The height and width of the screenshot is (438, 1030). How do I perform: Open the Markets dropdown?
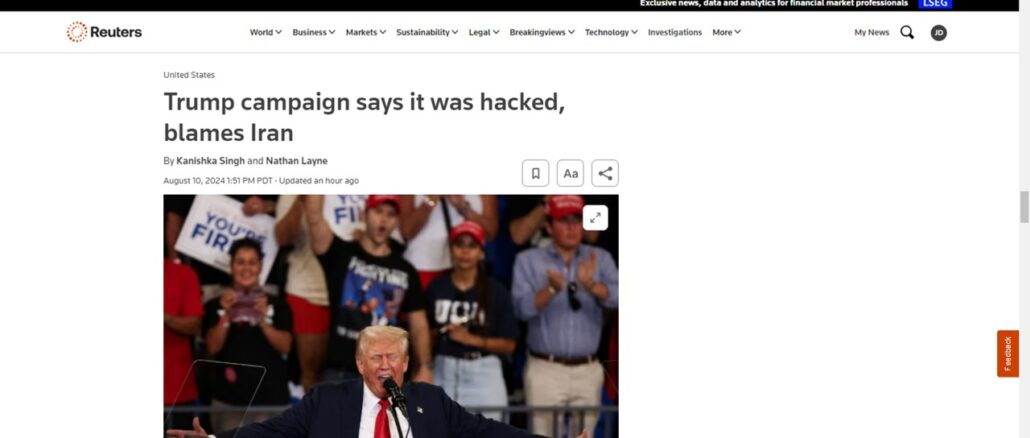click(366, 32)
